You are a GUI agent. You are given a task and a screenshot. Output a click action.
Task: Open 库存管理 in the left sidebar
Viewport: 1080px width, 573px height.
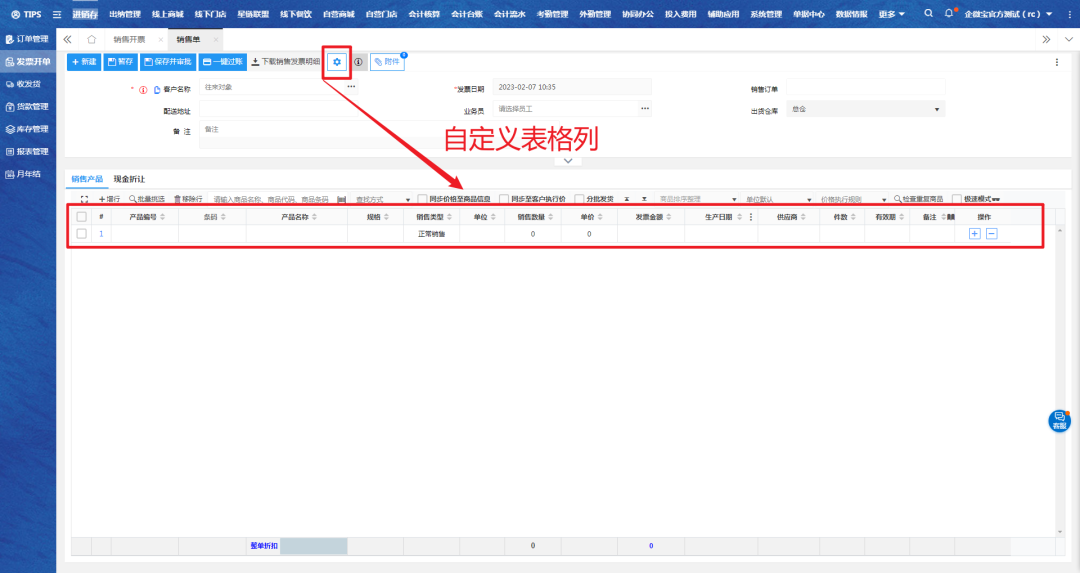click(27, 129)
